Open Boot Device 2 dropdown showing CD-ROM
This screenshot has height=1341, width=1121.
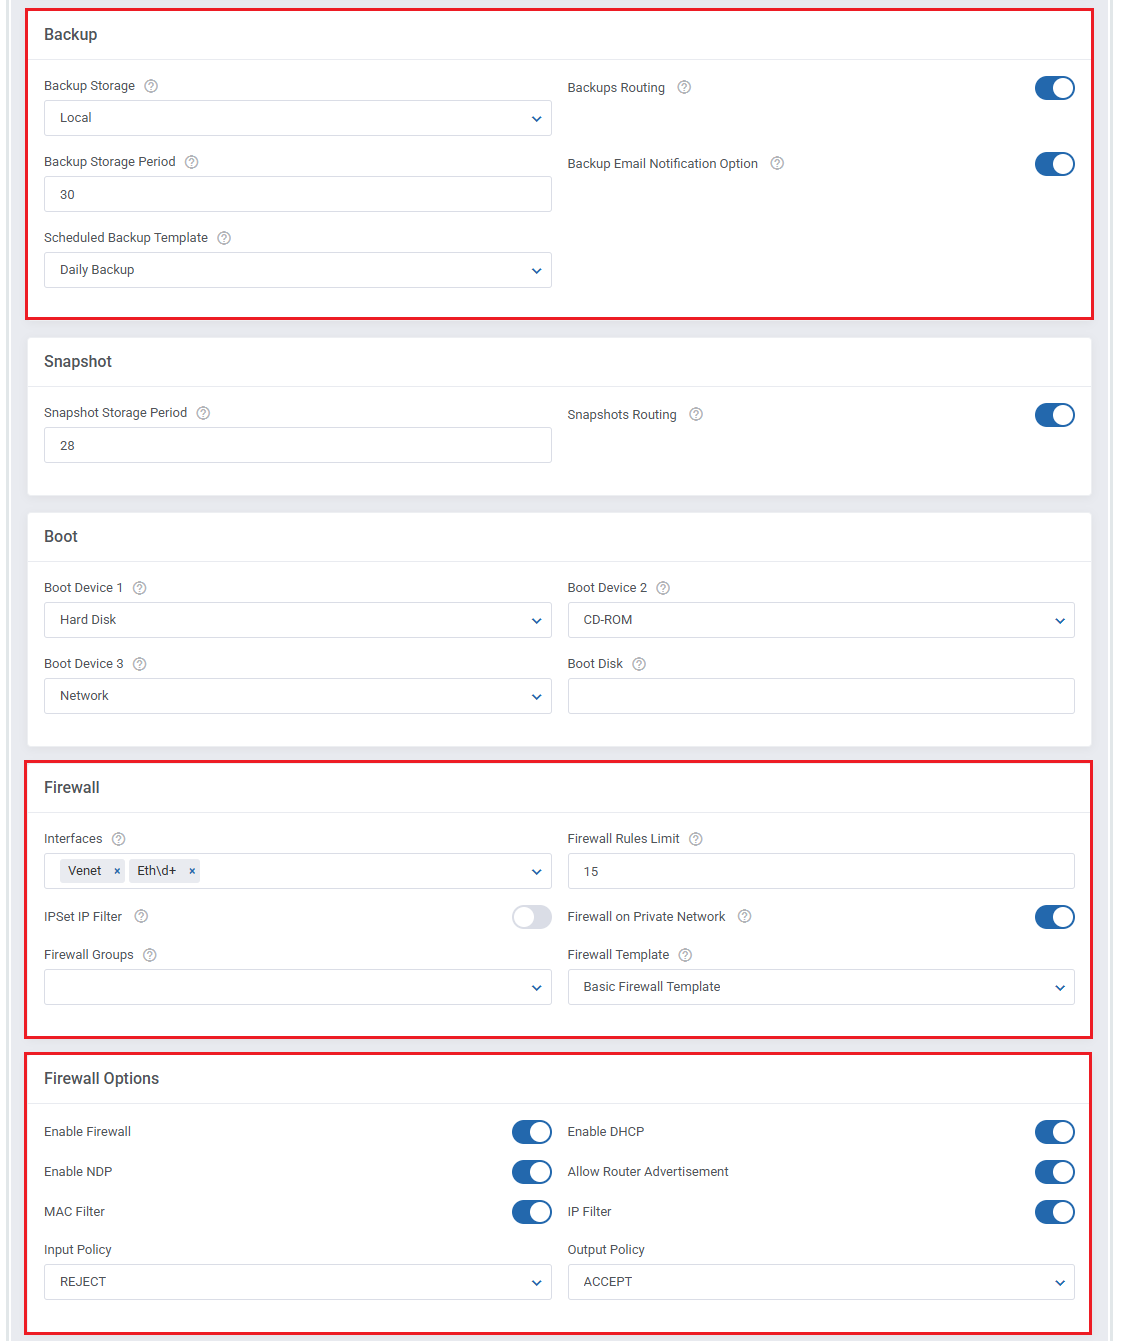(821, 620)
